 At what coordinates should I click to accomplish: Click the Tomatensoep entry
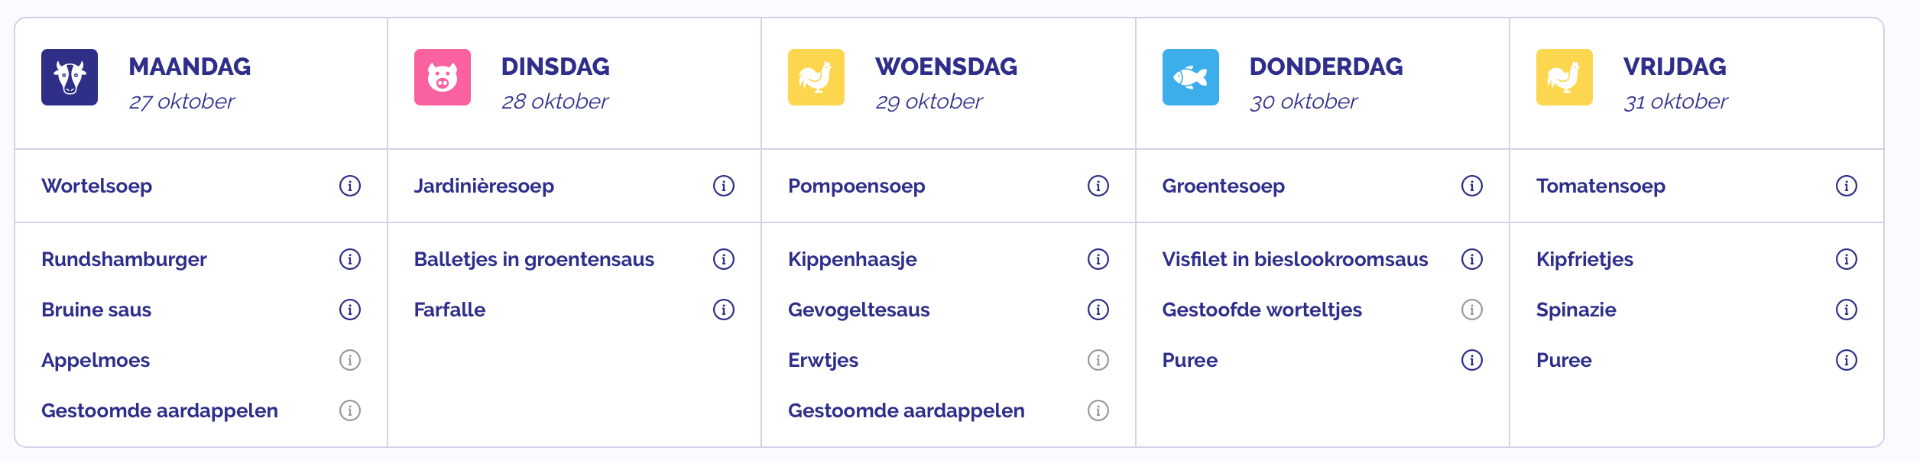pyautogui.click(x=1600, y=186)
